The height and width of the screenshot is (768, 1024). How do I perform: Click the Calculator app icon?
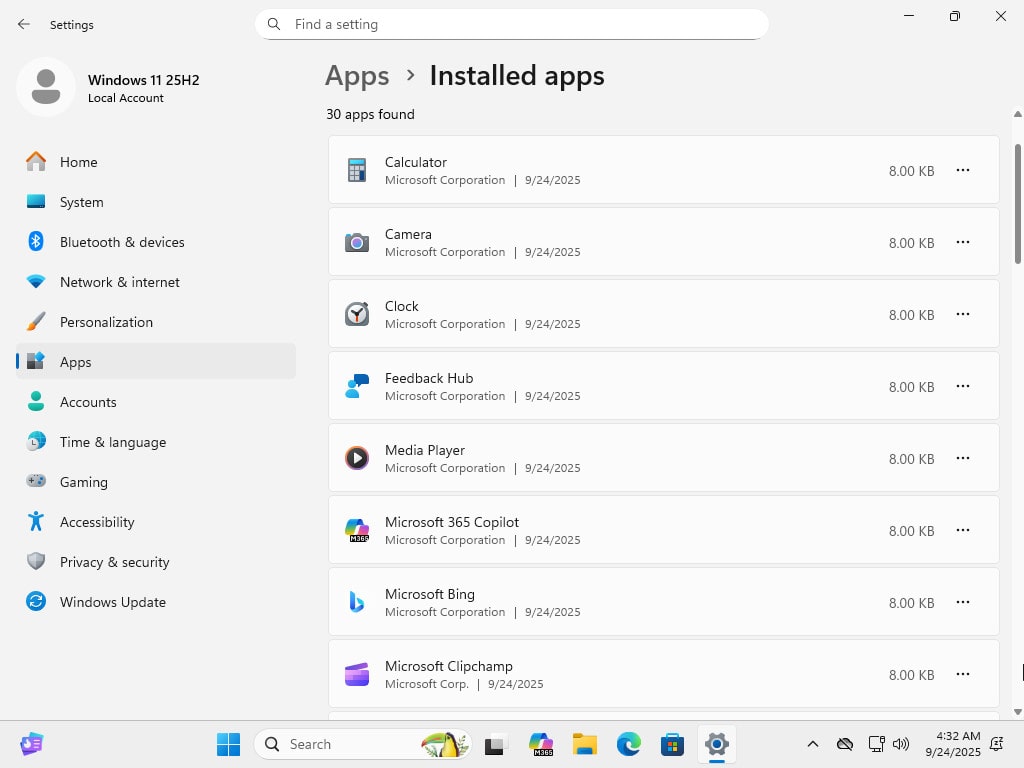click(357, 171)
